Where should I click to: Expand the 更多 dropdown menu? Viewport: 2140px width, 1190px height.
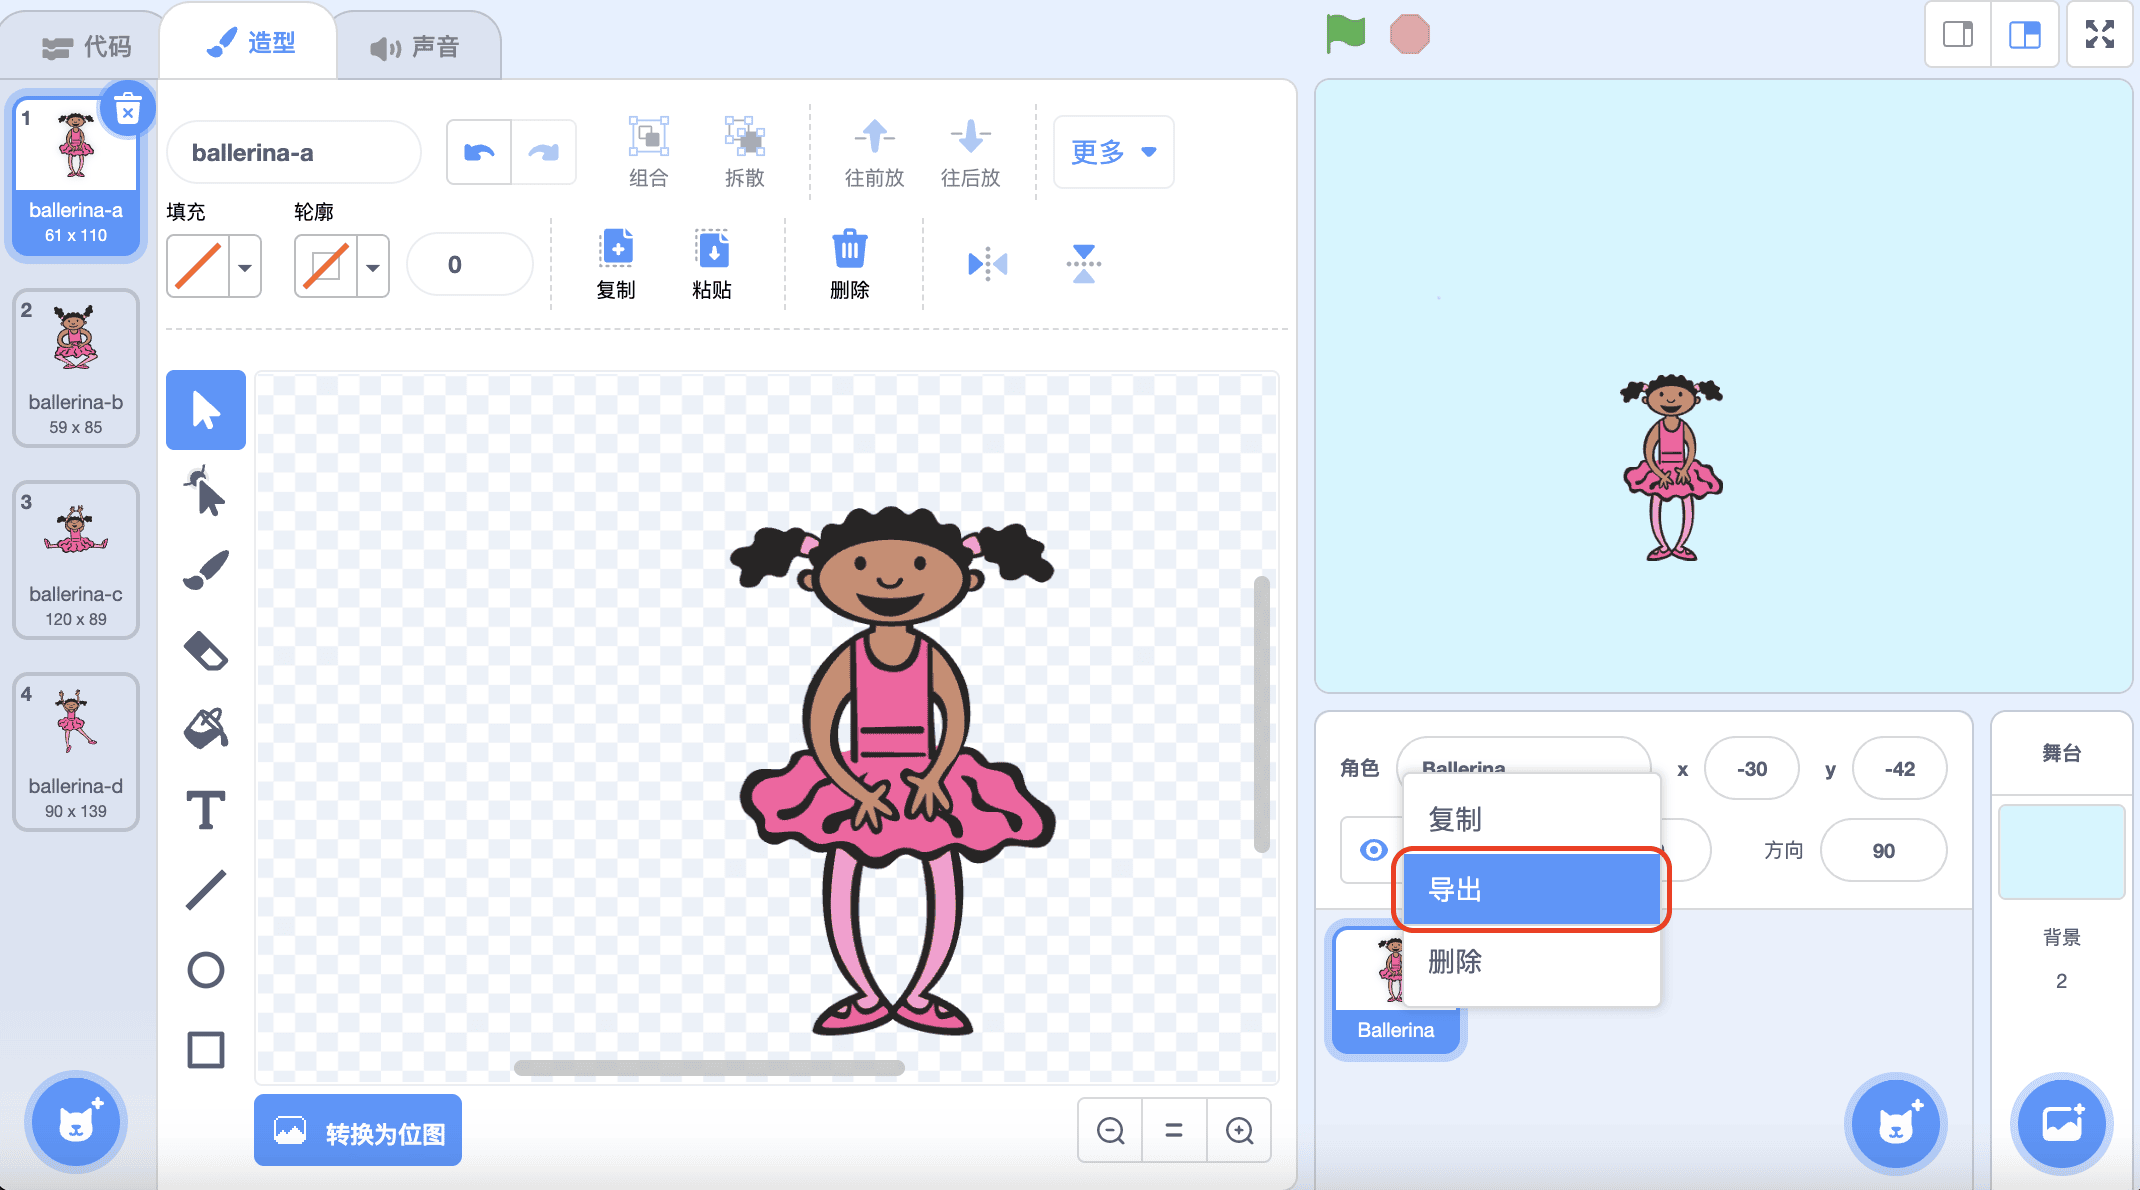(1113, 152)
